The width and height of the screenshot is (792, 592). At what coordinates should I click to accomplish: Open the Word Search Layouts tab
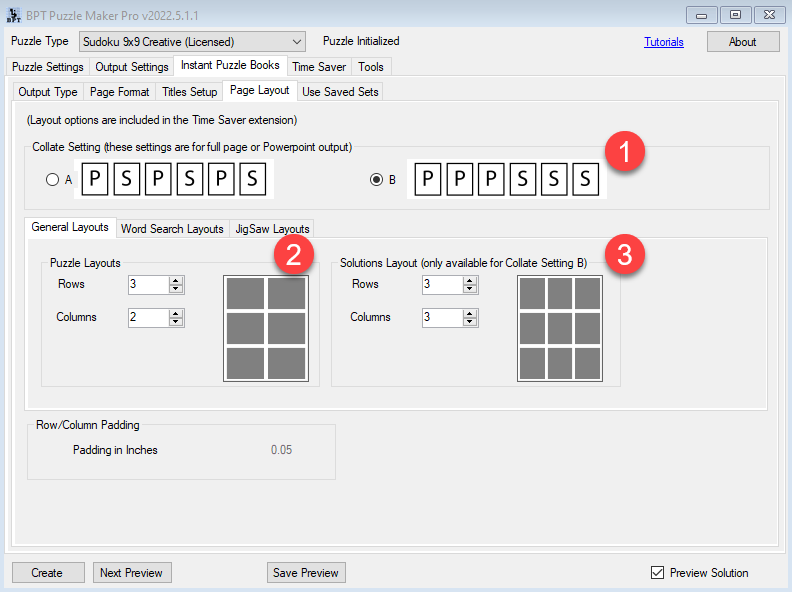coord(172,228)
